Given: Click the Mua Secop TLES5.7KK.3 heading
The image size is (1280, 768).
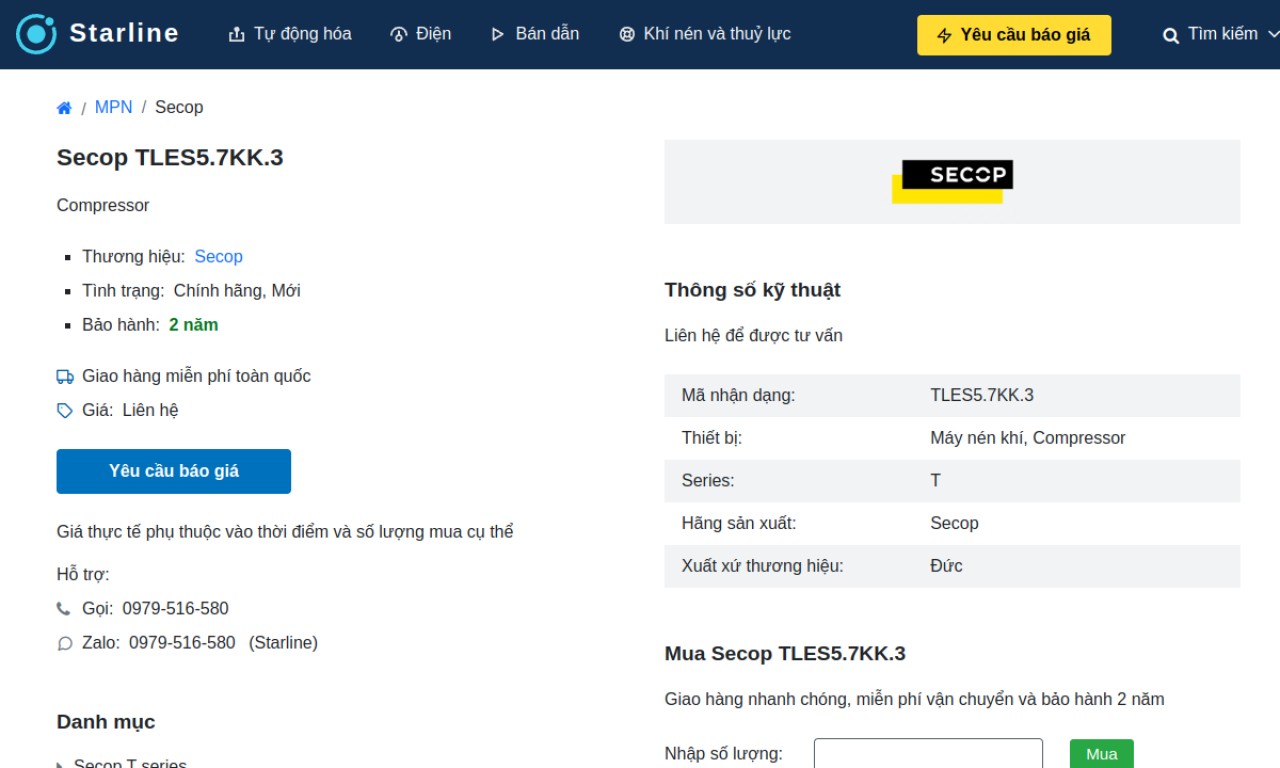Looking at the screenshot, I should [785, 654].
